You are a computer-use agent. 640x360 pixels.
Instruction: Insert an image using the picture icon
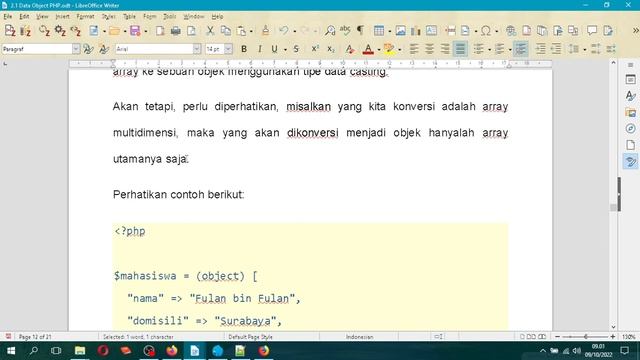[400, 31]
